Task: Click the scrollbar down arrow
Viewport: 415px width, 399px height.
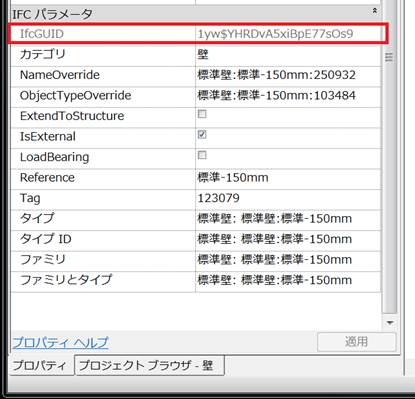Action: [389, 323]
